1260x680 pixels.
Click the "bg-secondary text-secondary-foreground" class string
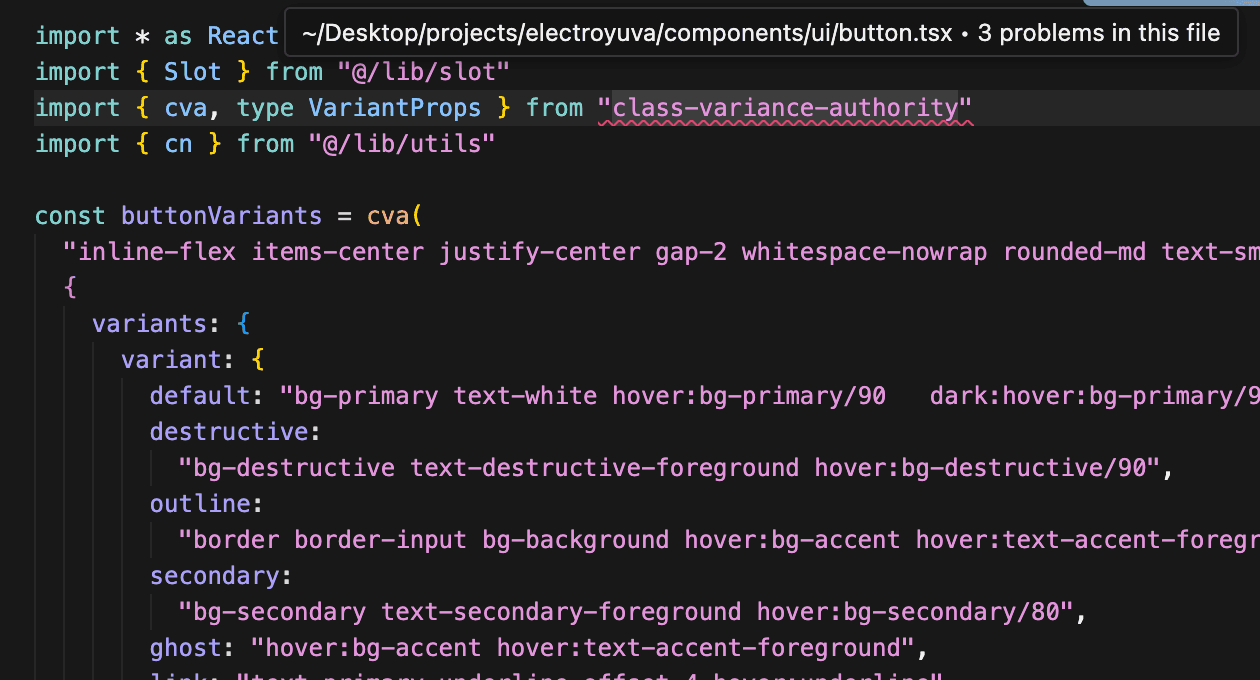pos(626,612)
